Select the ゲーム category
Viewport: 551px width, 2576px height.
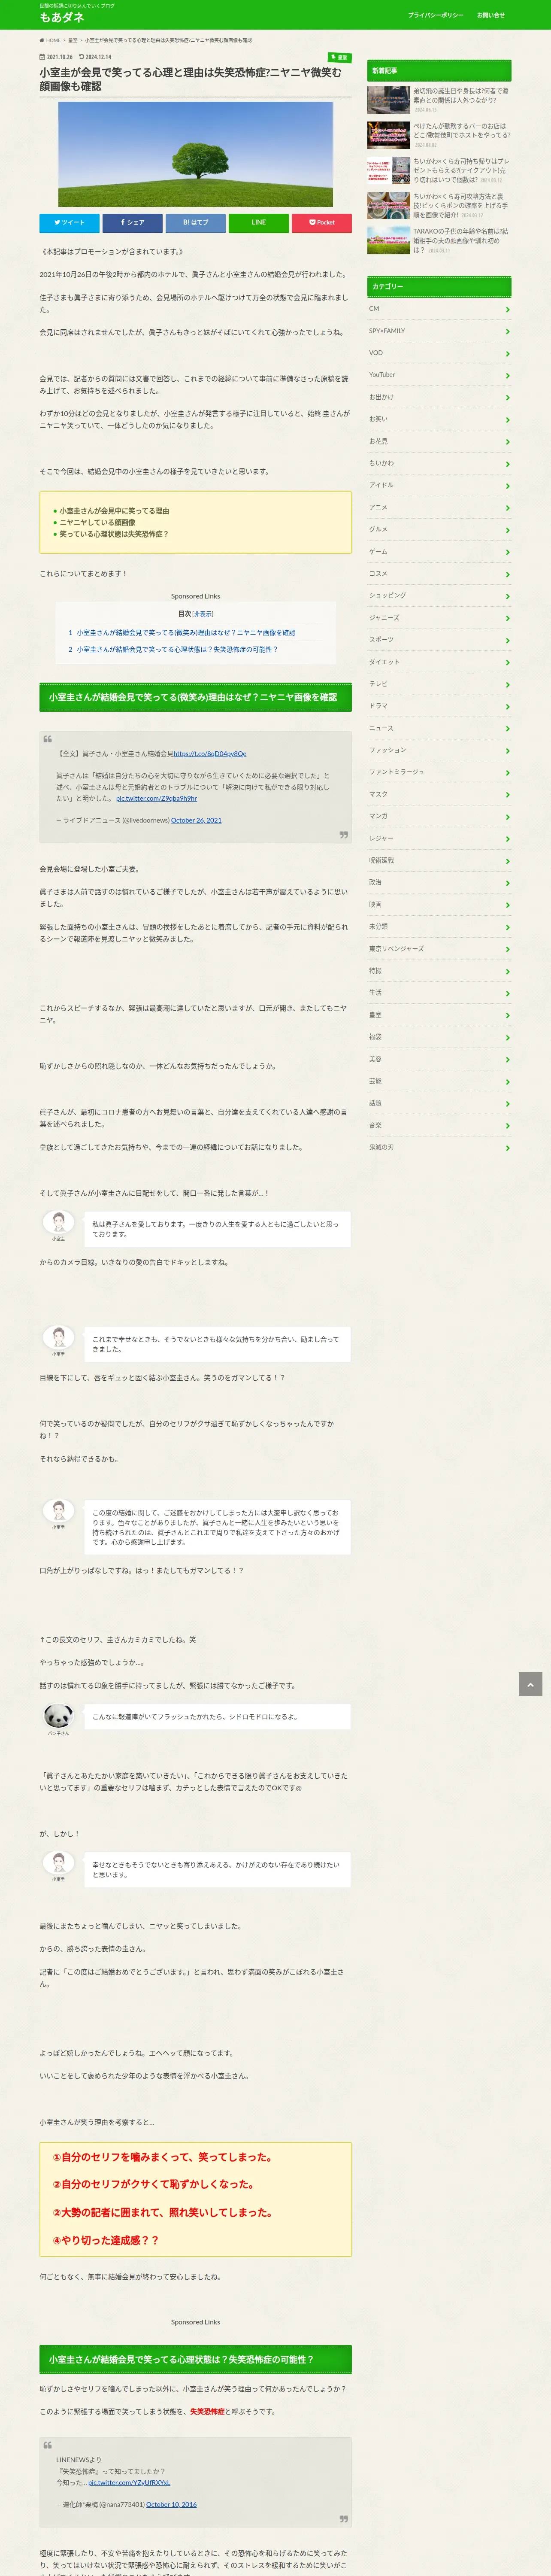439,552
